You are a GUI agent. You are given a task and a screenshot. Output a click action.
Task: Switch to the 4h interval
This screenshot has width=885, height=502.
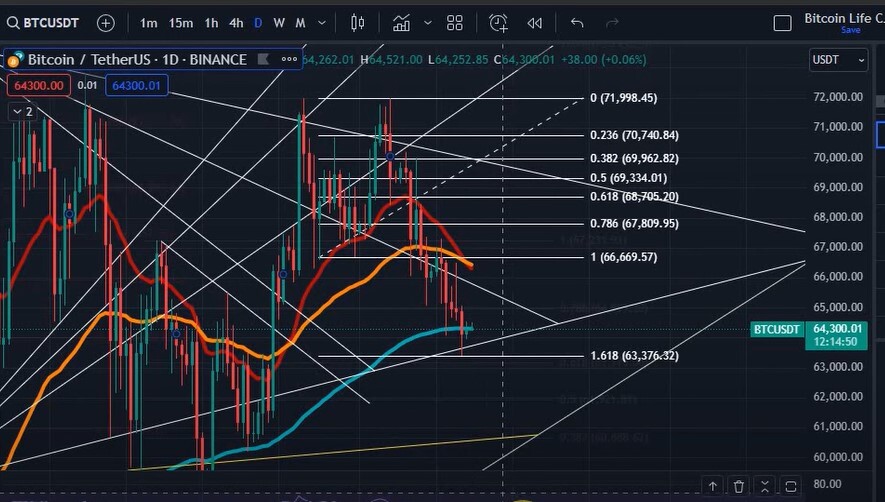tap(236, 23)
